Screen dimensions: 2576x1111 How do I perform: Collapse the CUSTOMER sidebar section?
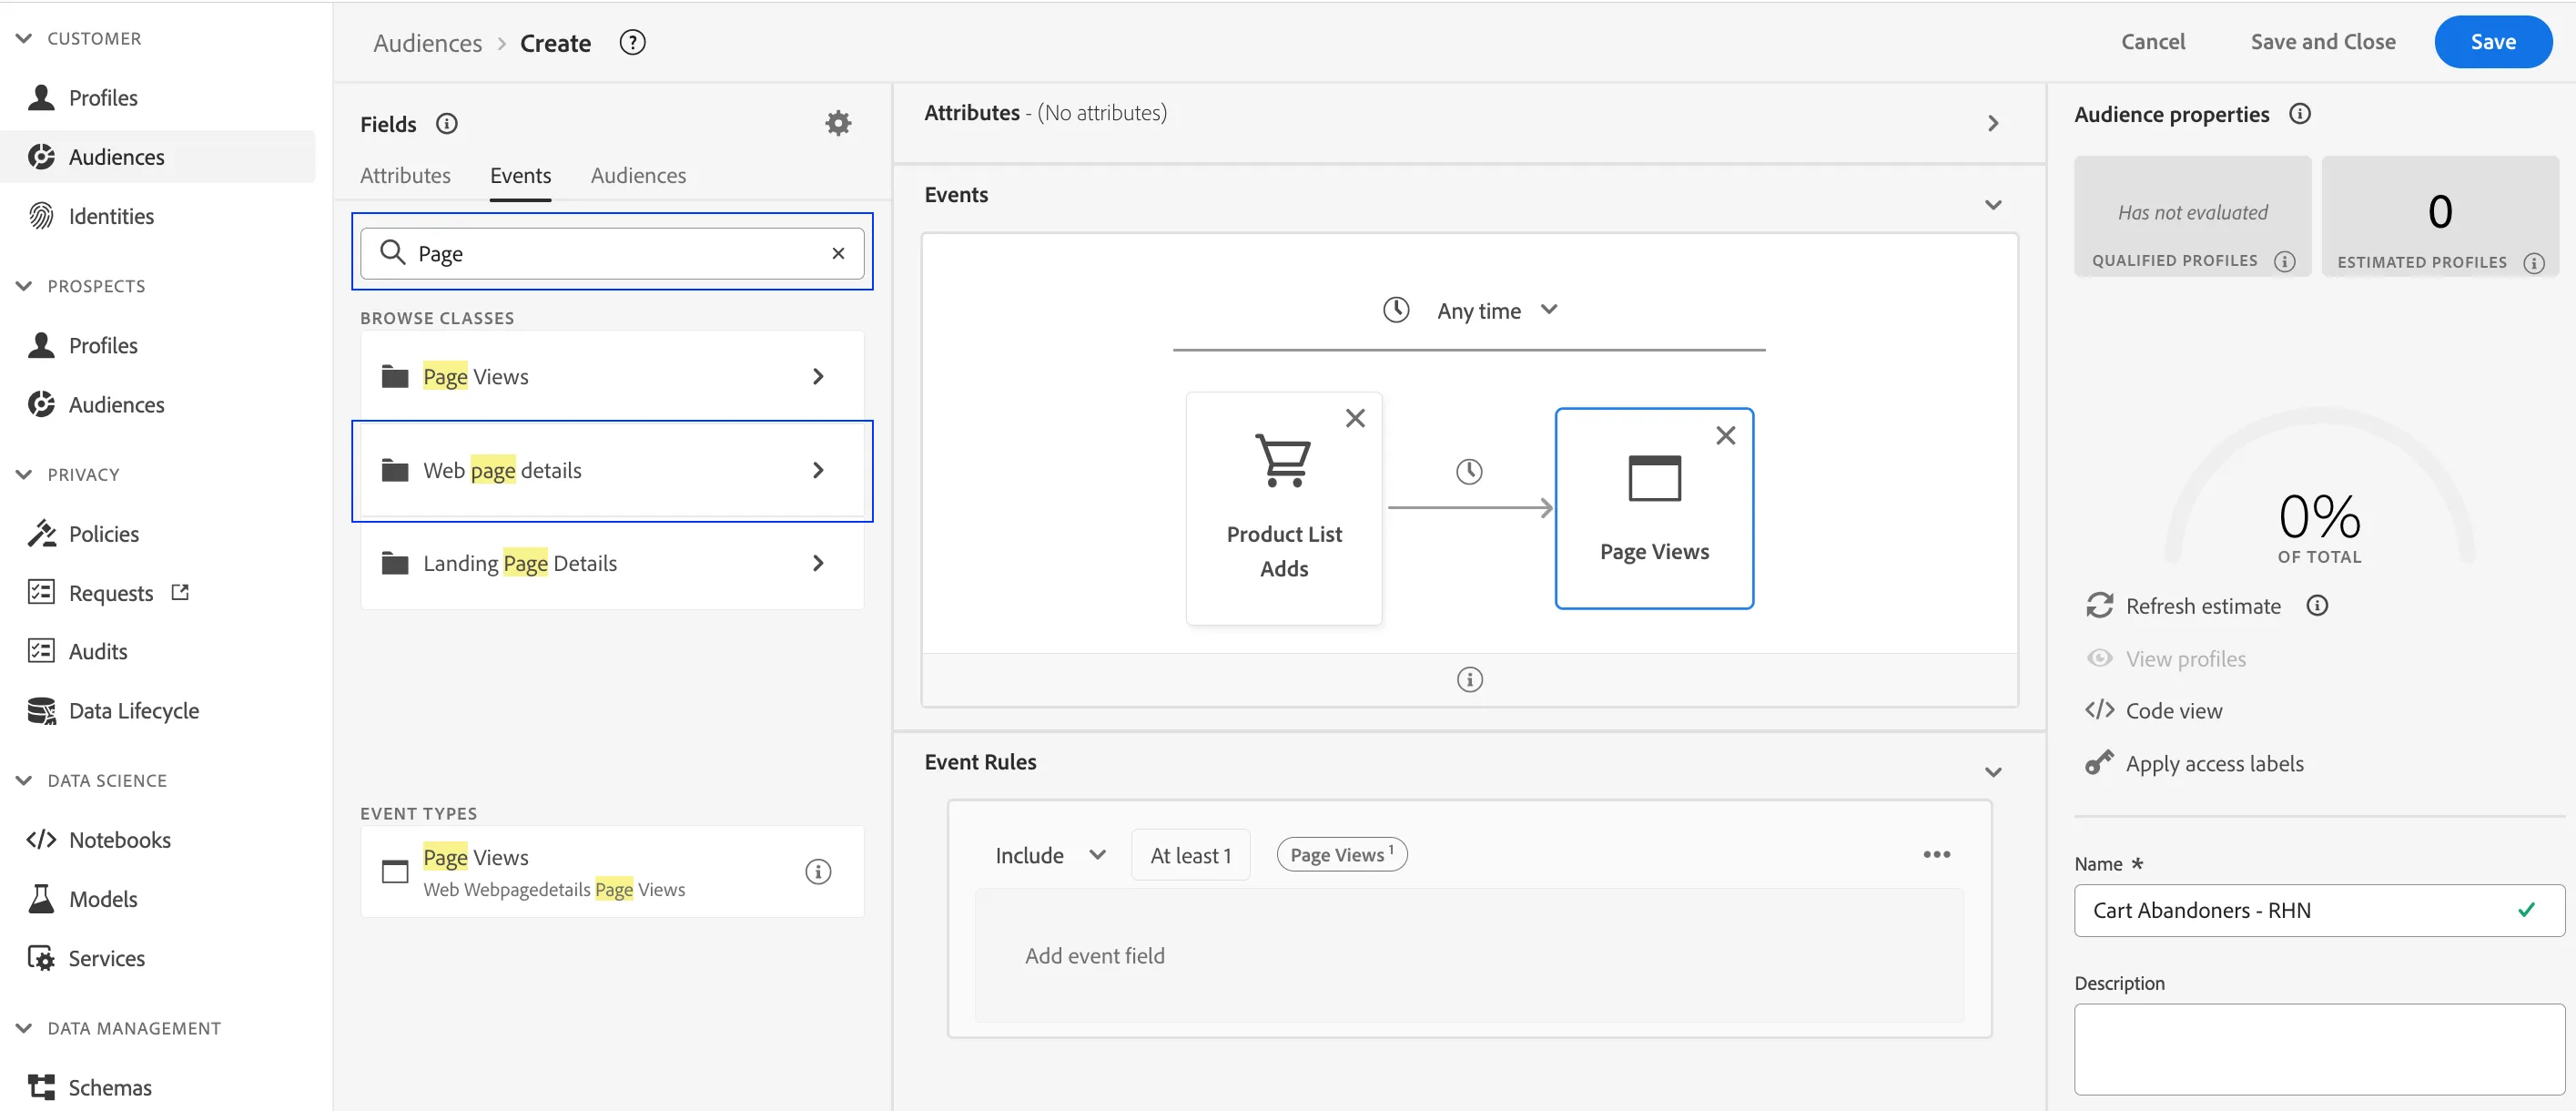pos(24,38)
